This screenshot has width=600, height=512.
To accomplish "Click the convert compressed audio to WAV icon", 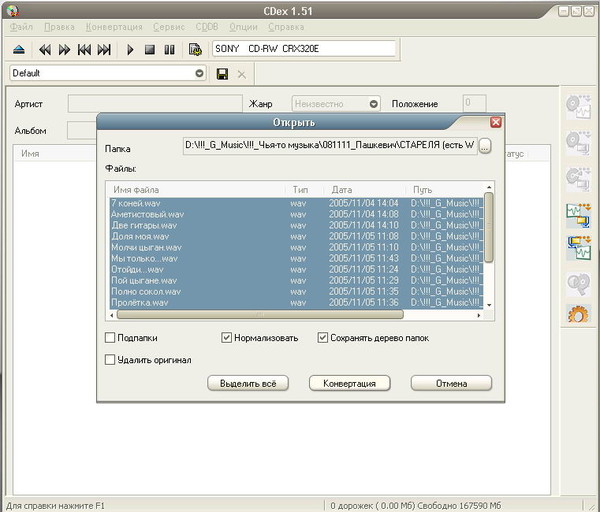I will [579, 248].
